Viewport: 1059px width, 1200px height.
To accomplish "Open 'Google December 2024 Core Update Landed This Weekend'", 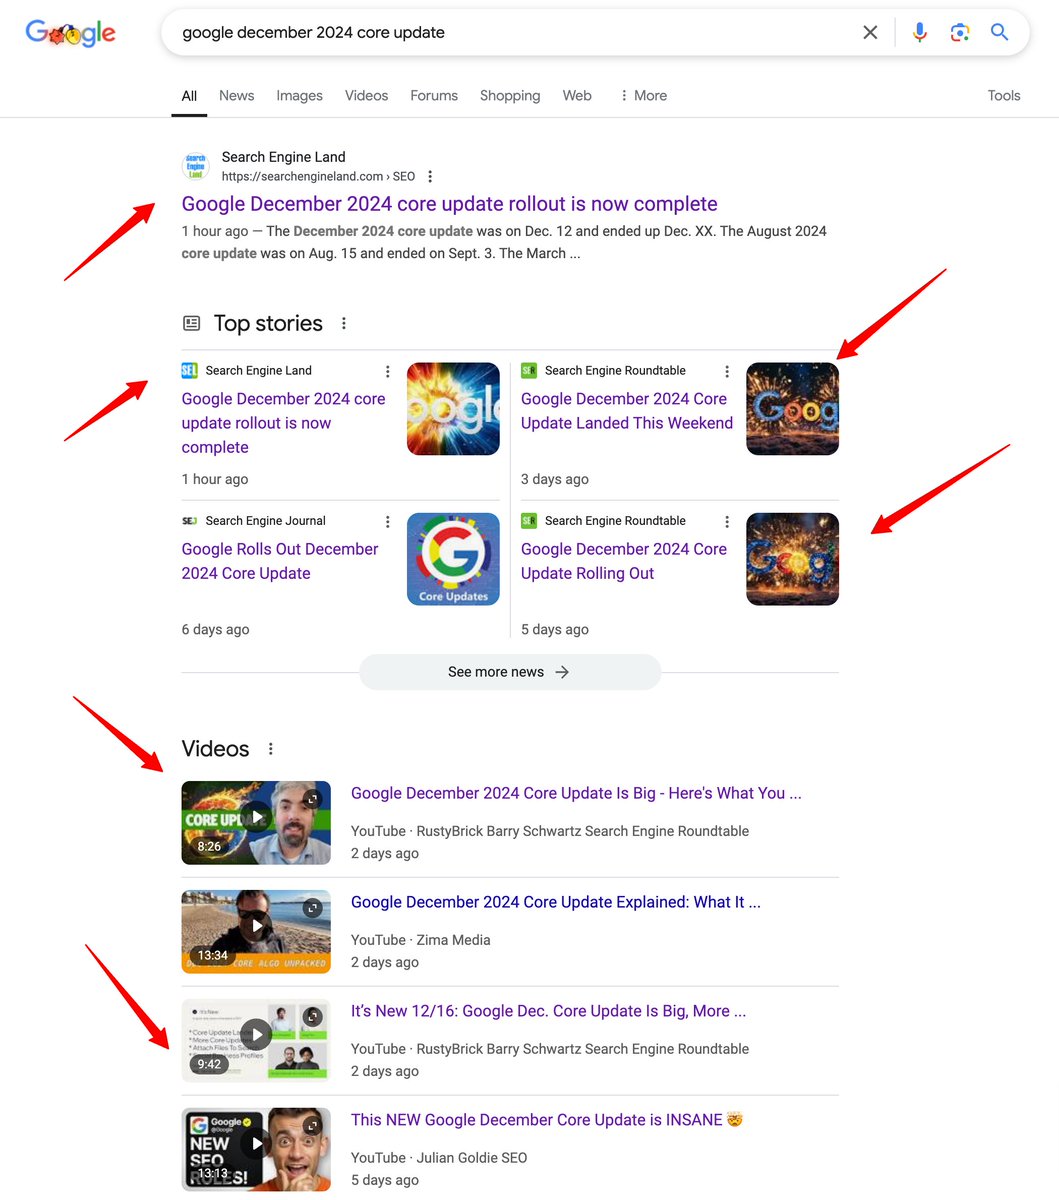I will [627, 411].
